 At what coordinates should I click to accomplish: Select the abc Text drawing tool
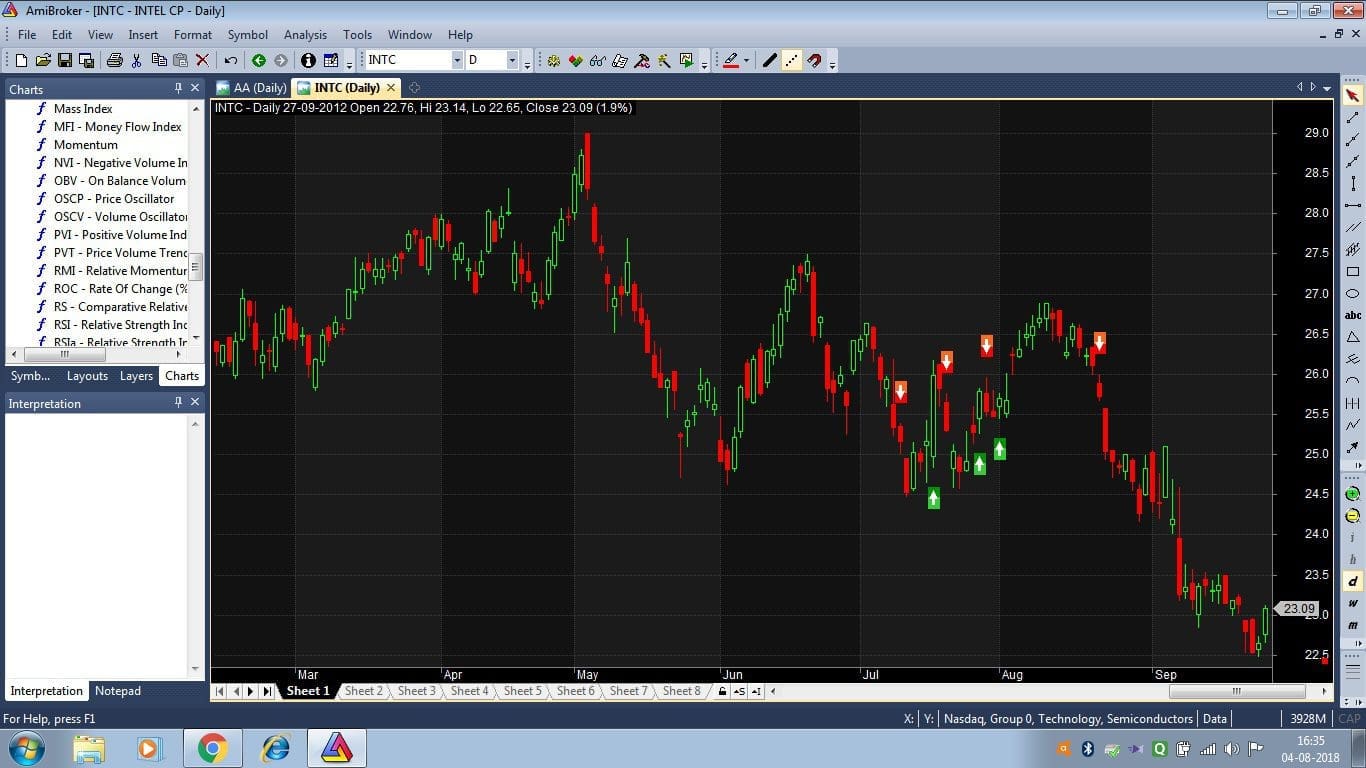[1352, 315]
